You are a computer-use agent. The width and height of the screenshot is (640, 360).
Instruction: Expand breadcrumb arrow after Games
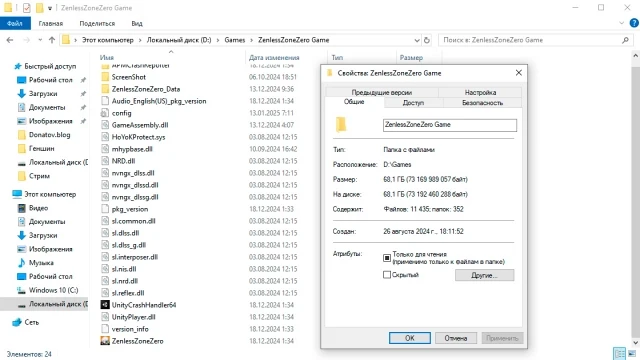[x=251, y=40]
